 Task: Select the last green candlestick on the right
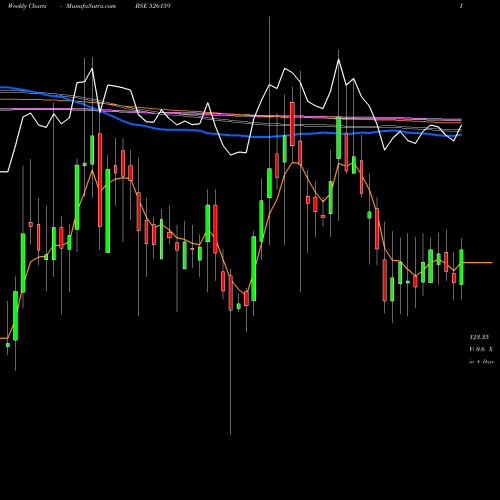pyautogui.click(x=461, y=267)
